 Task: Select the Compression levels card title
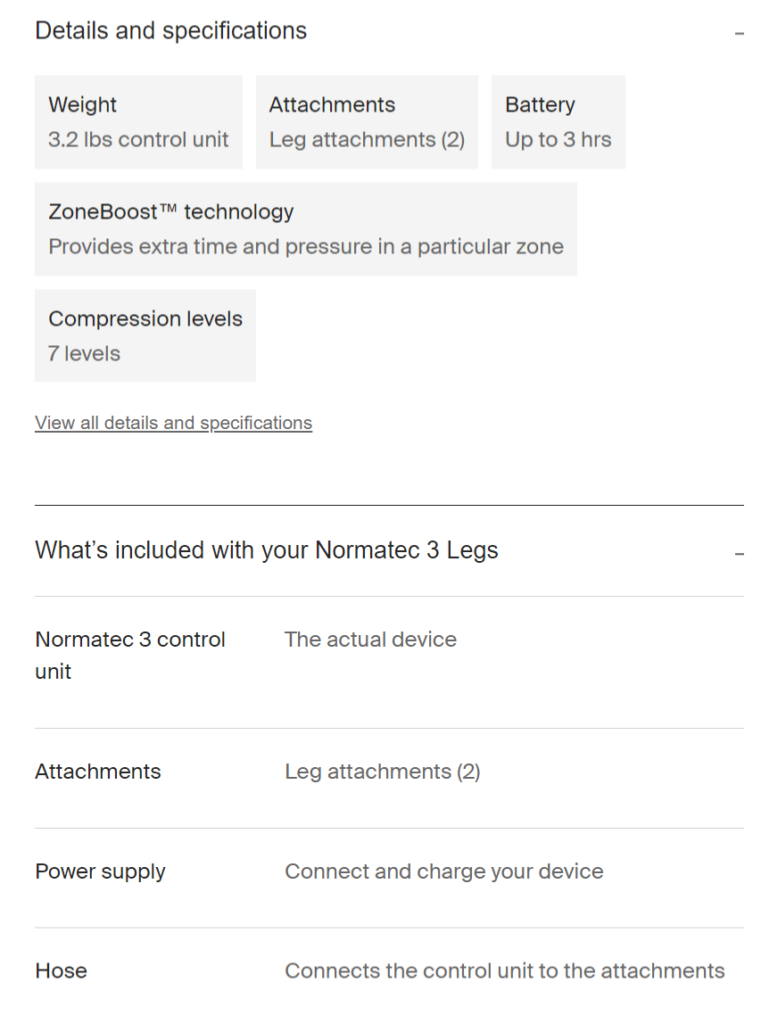pos(145,319)
